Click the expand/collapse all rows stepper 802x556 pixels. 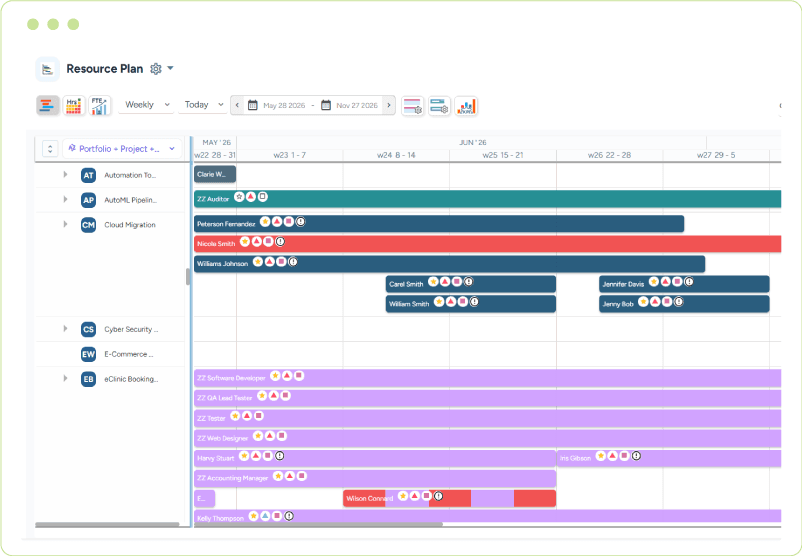point(50,149)
